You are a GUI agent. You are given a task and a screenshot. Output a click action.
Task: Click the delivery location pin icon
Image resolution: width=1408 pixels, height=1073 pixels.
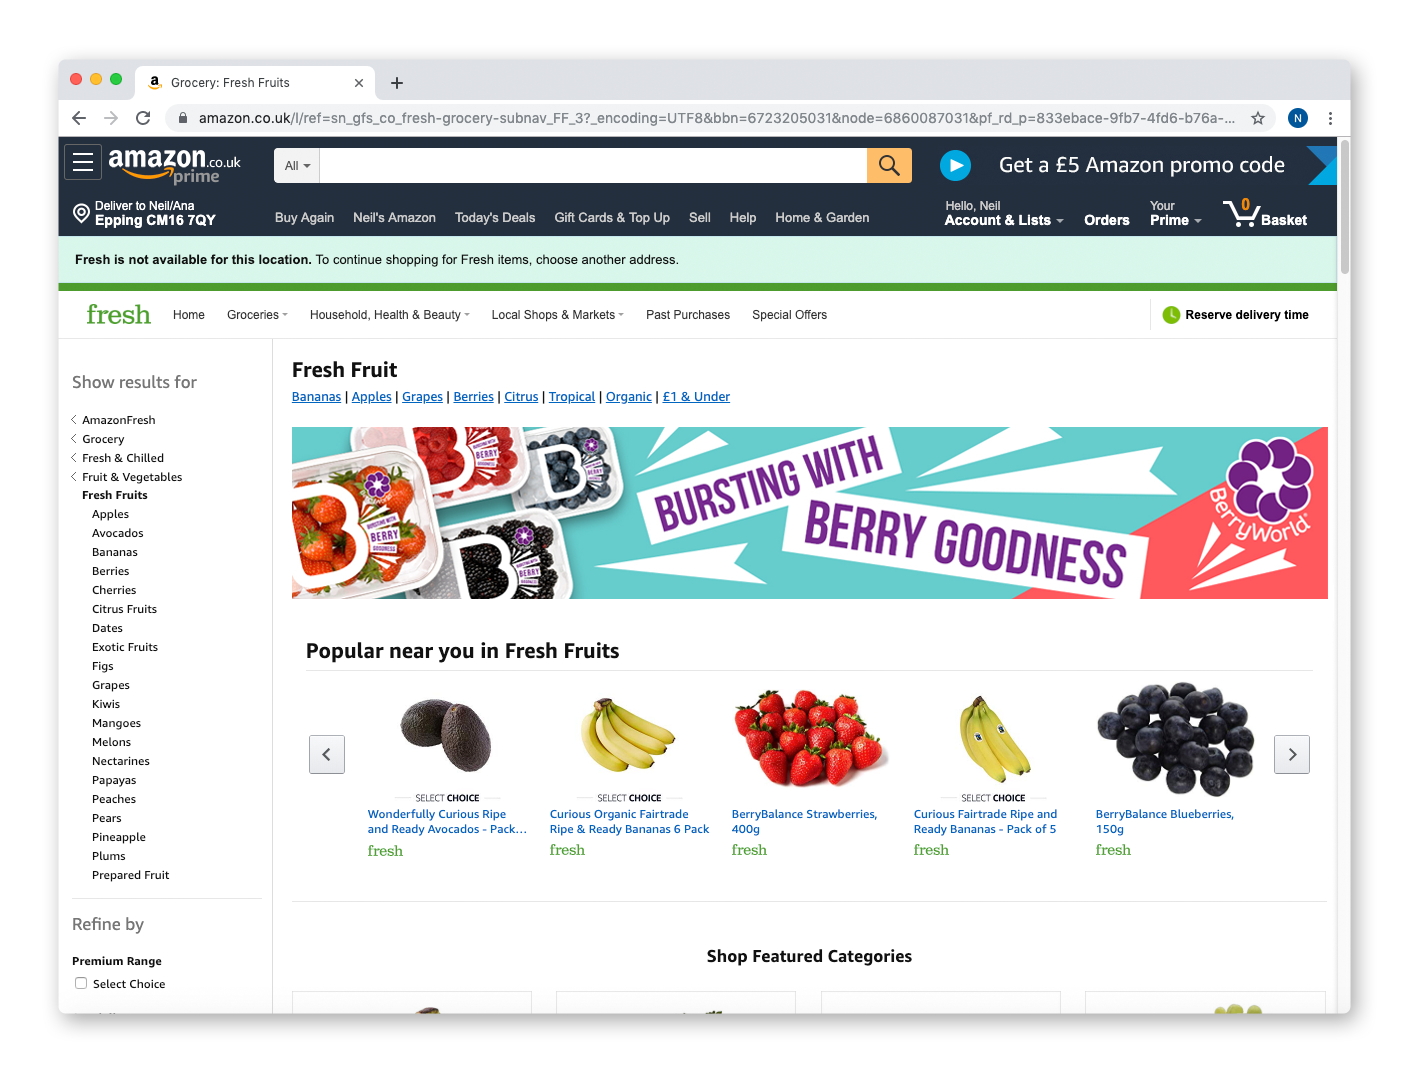82,213
